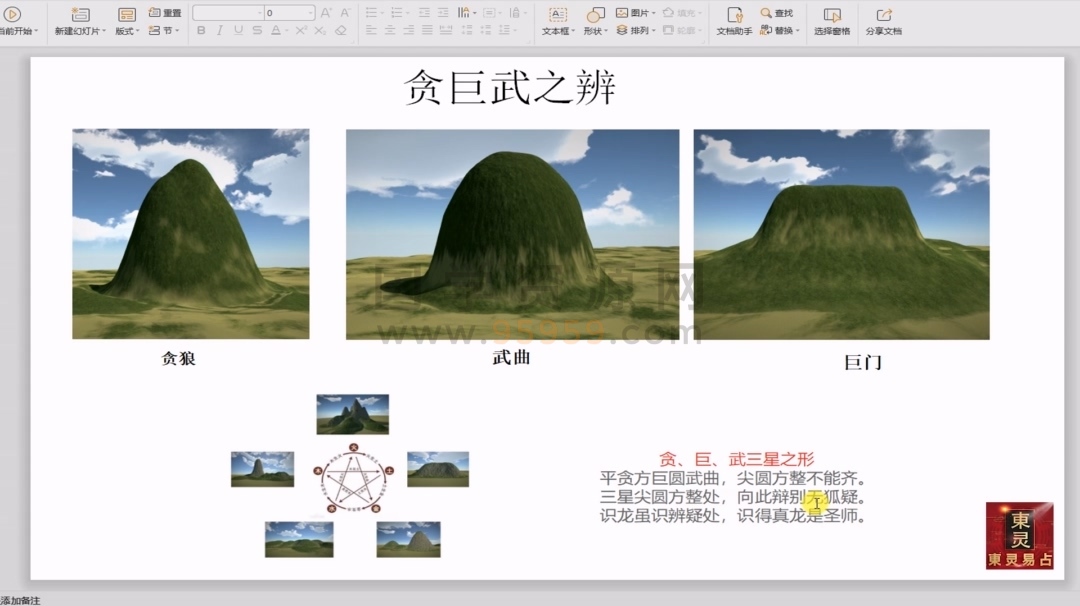The image size is (1080, 606).
Task: Expand Text Box (文本框) dropdown arrow
Action: click(x=573, y=31)
